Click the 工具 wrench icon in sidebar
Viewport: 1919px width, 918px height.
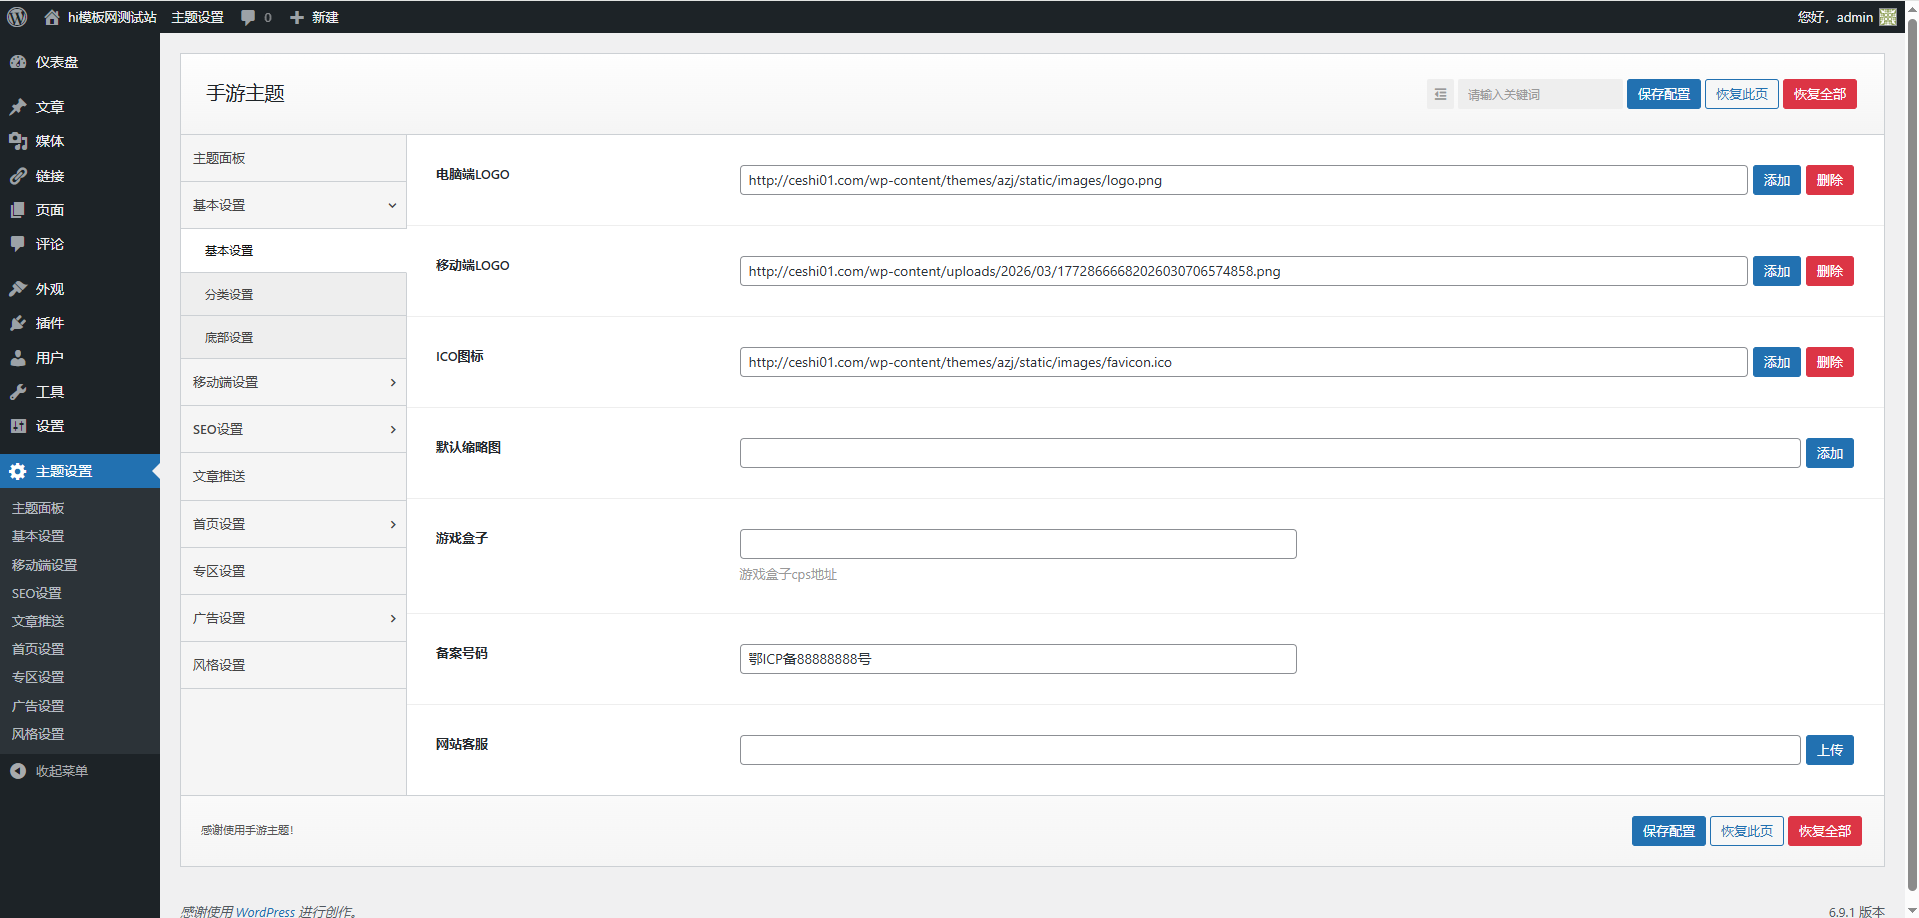(x=18, y=392)
